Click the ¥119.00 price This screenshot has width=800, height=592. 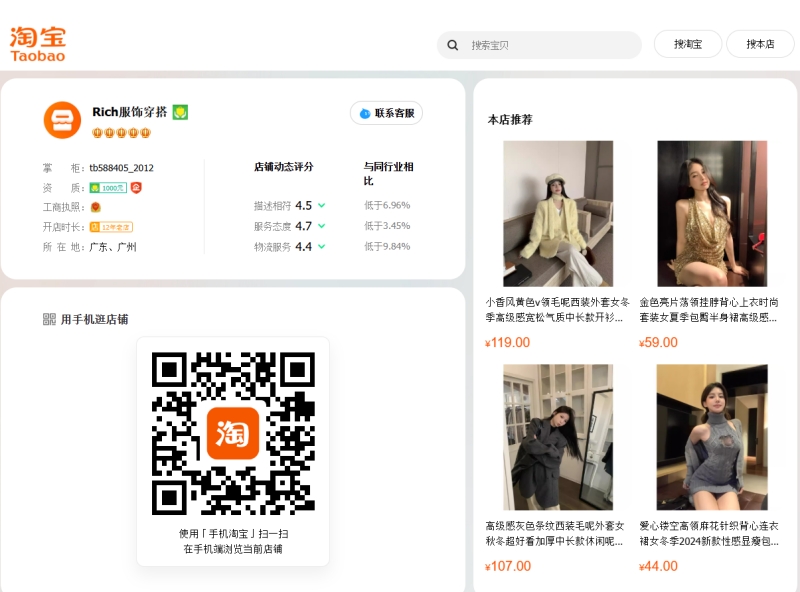(508, 342)
